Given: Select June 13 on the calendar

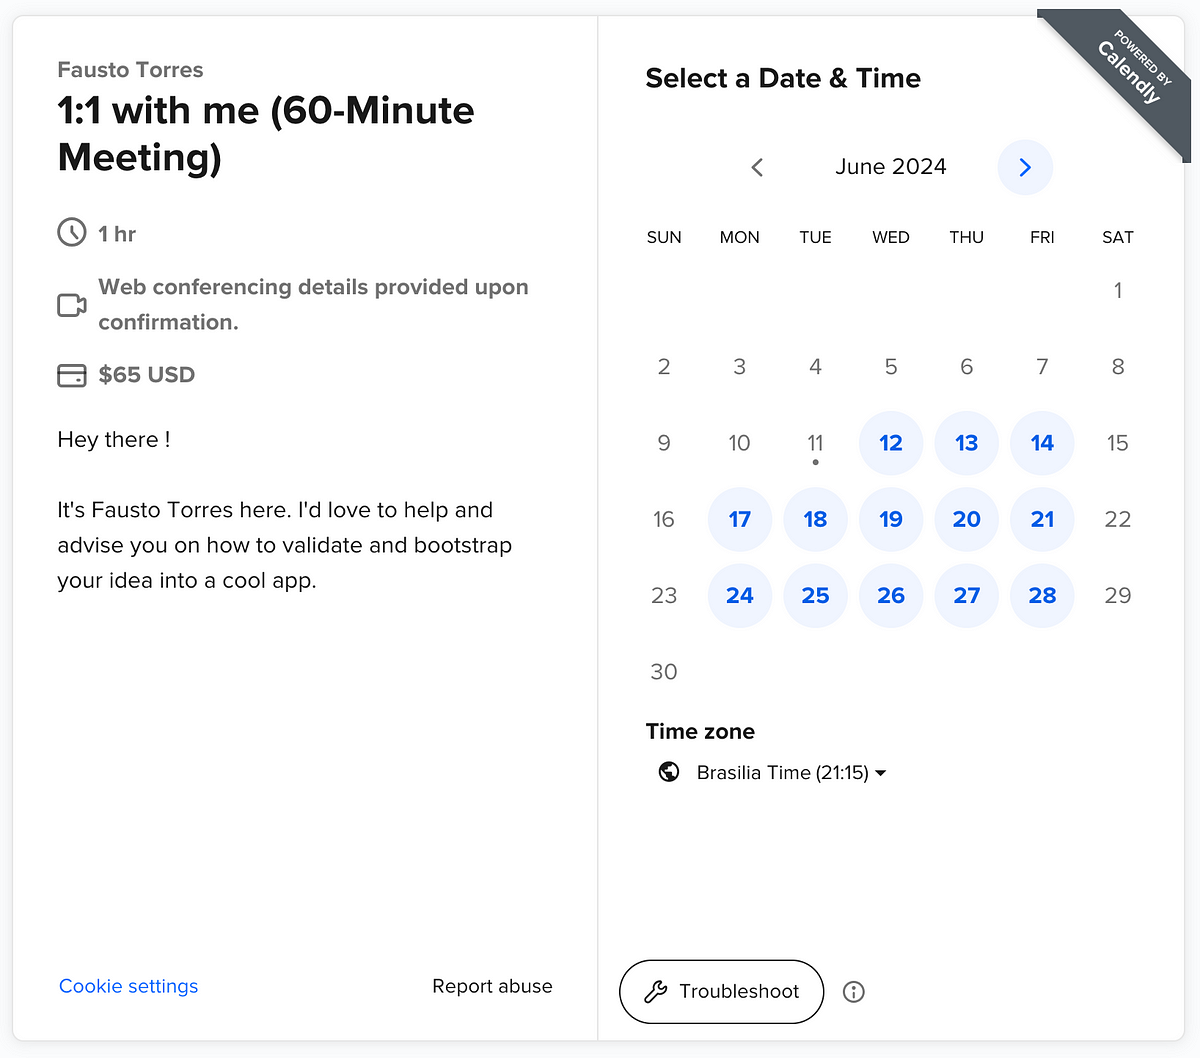Looking at the screenshot, I should (x=967, y=443).
